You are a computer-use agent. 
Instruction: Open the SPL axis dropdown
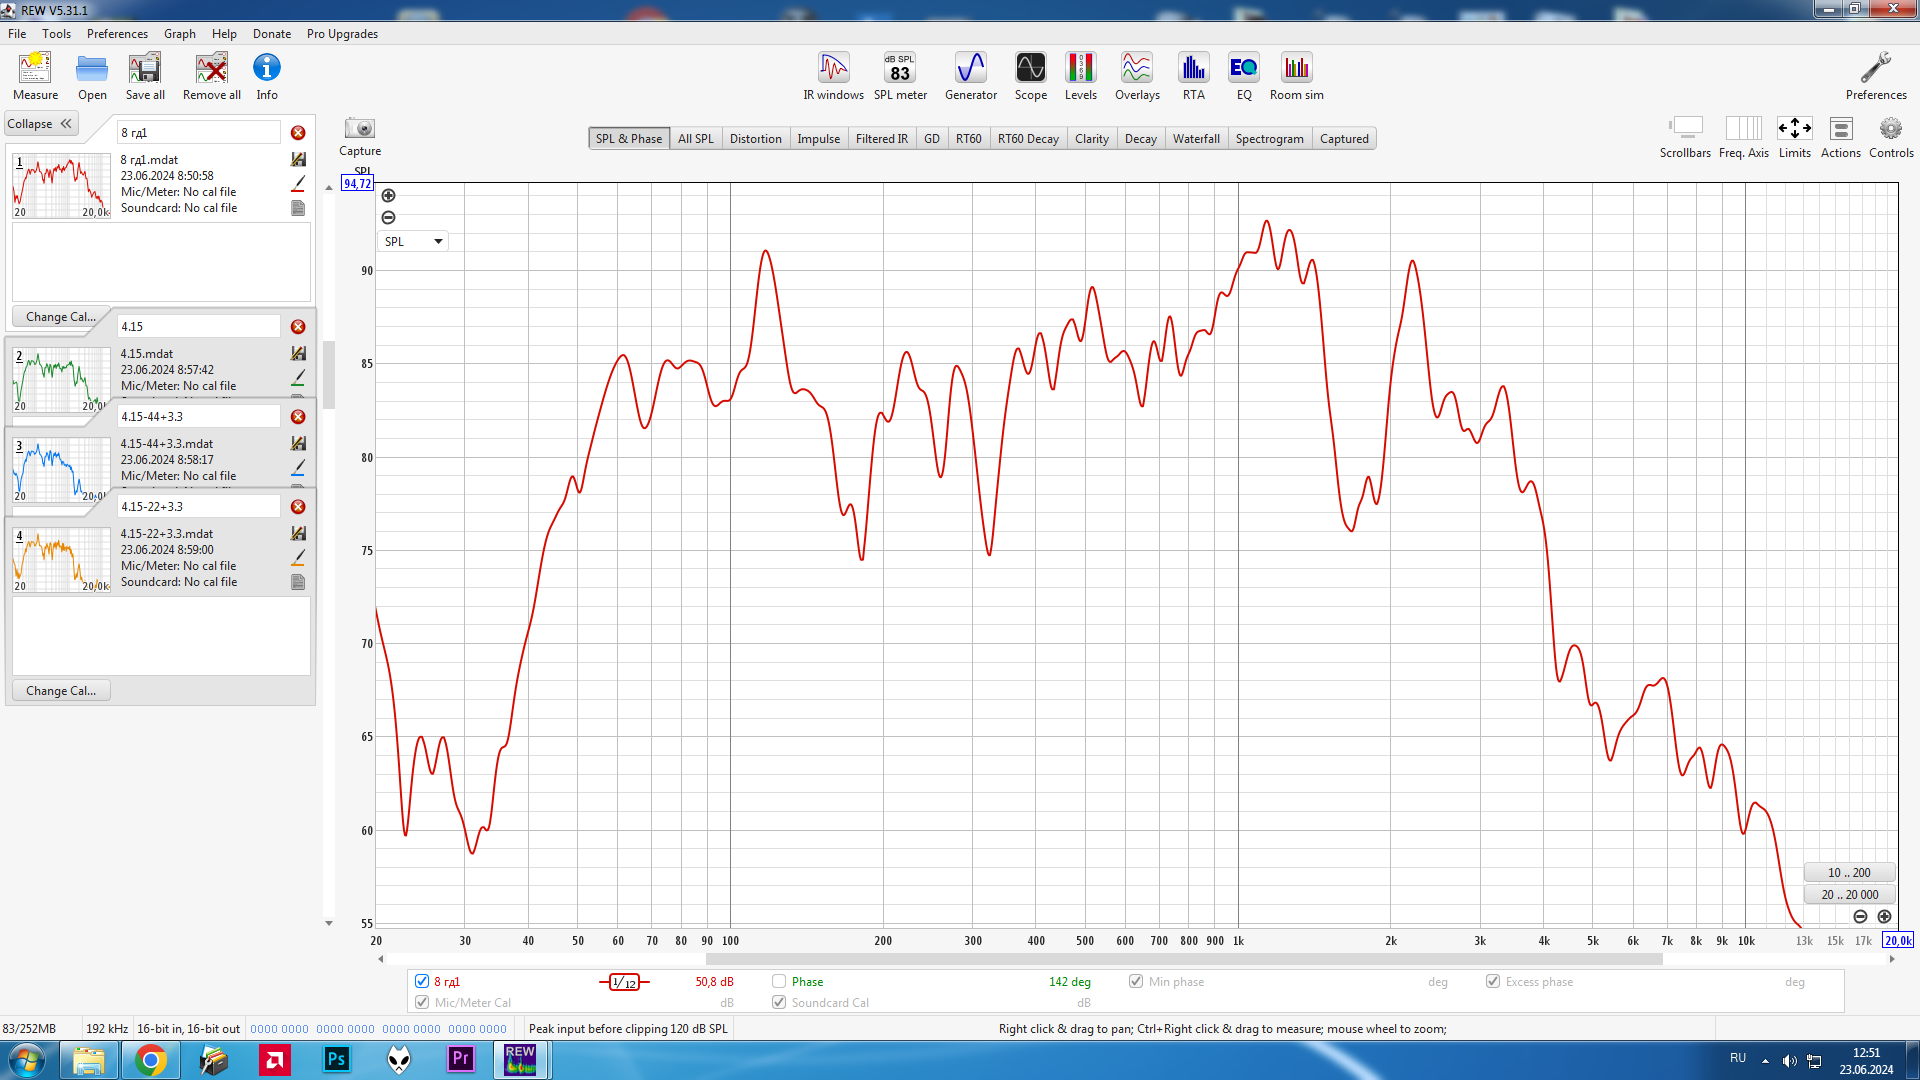point(413,241)
